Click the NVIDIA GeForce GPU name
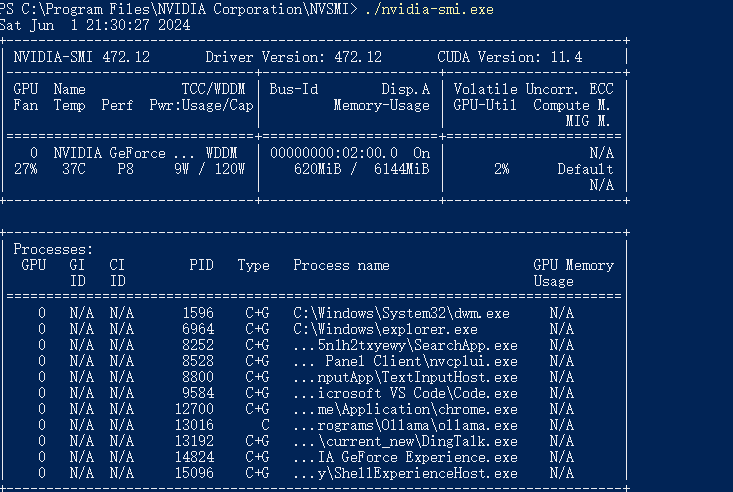Viewport: 733px width, 492px height. point(124,153)
